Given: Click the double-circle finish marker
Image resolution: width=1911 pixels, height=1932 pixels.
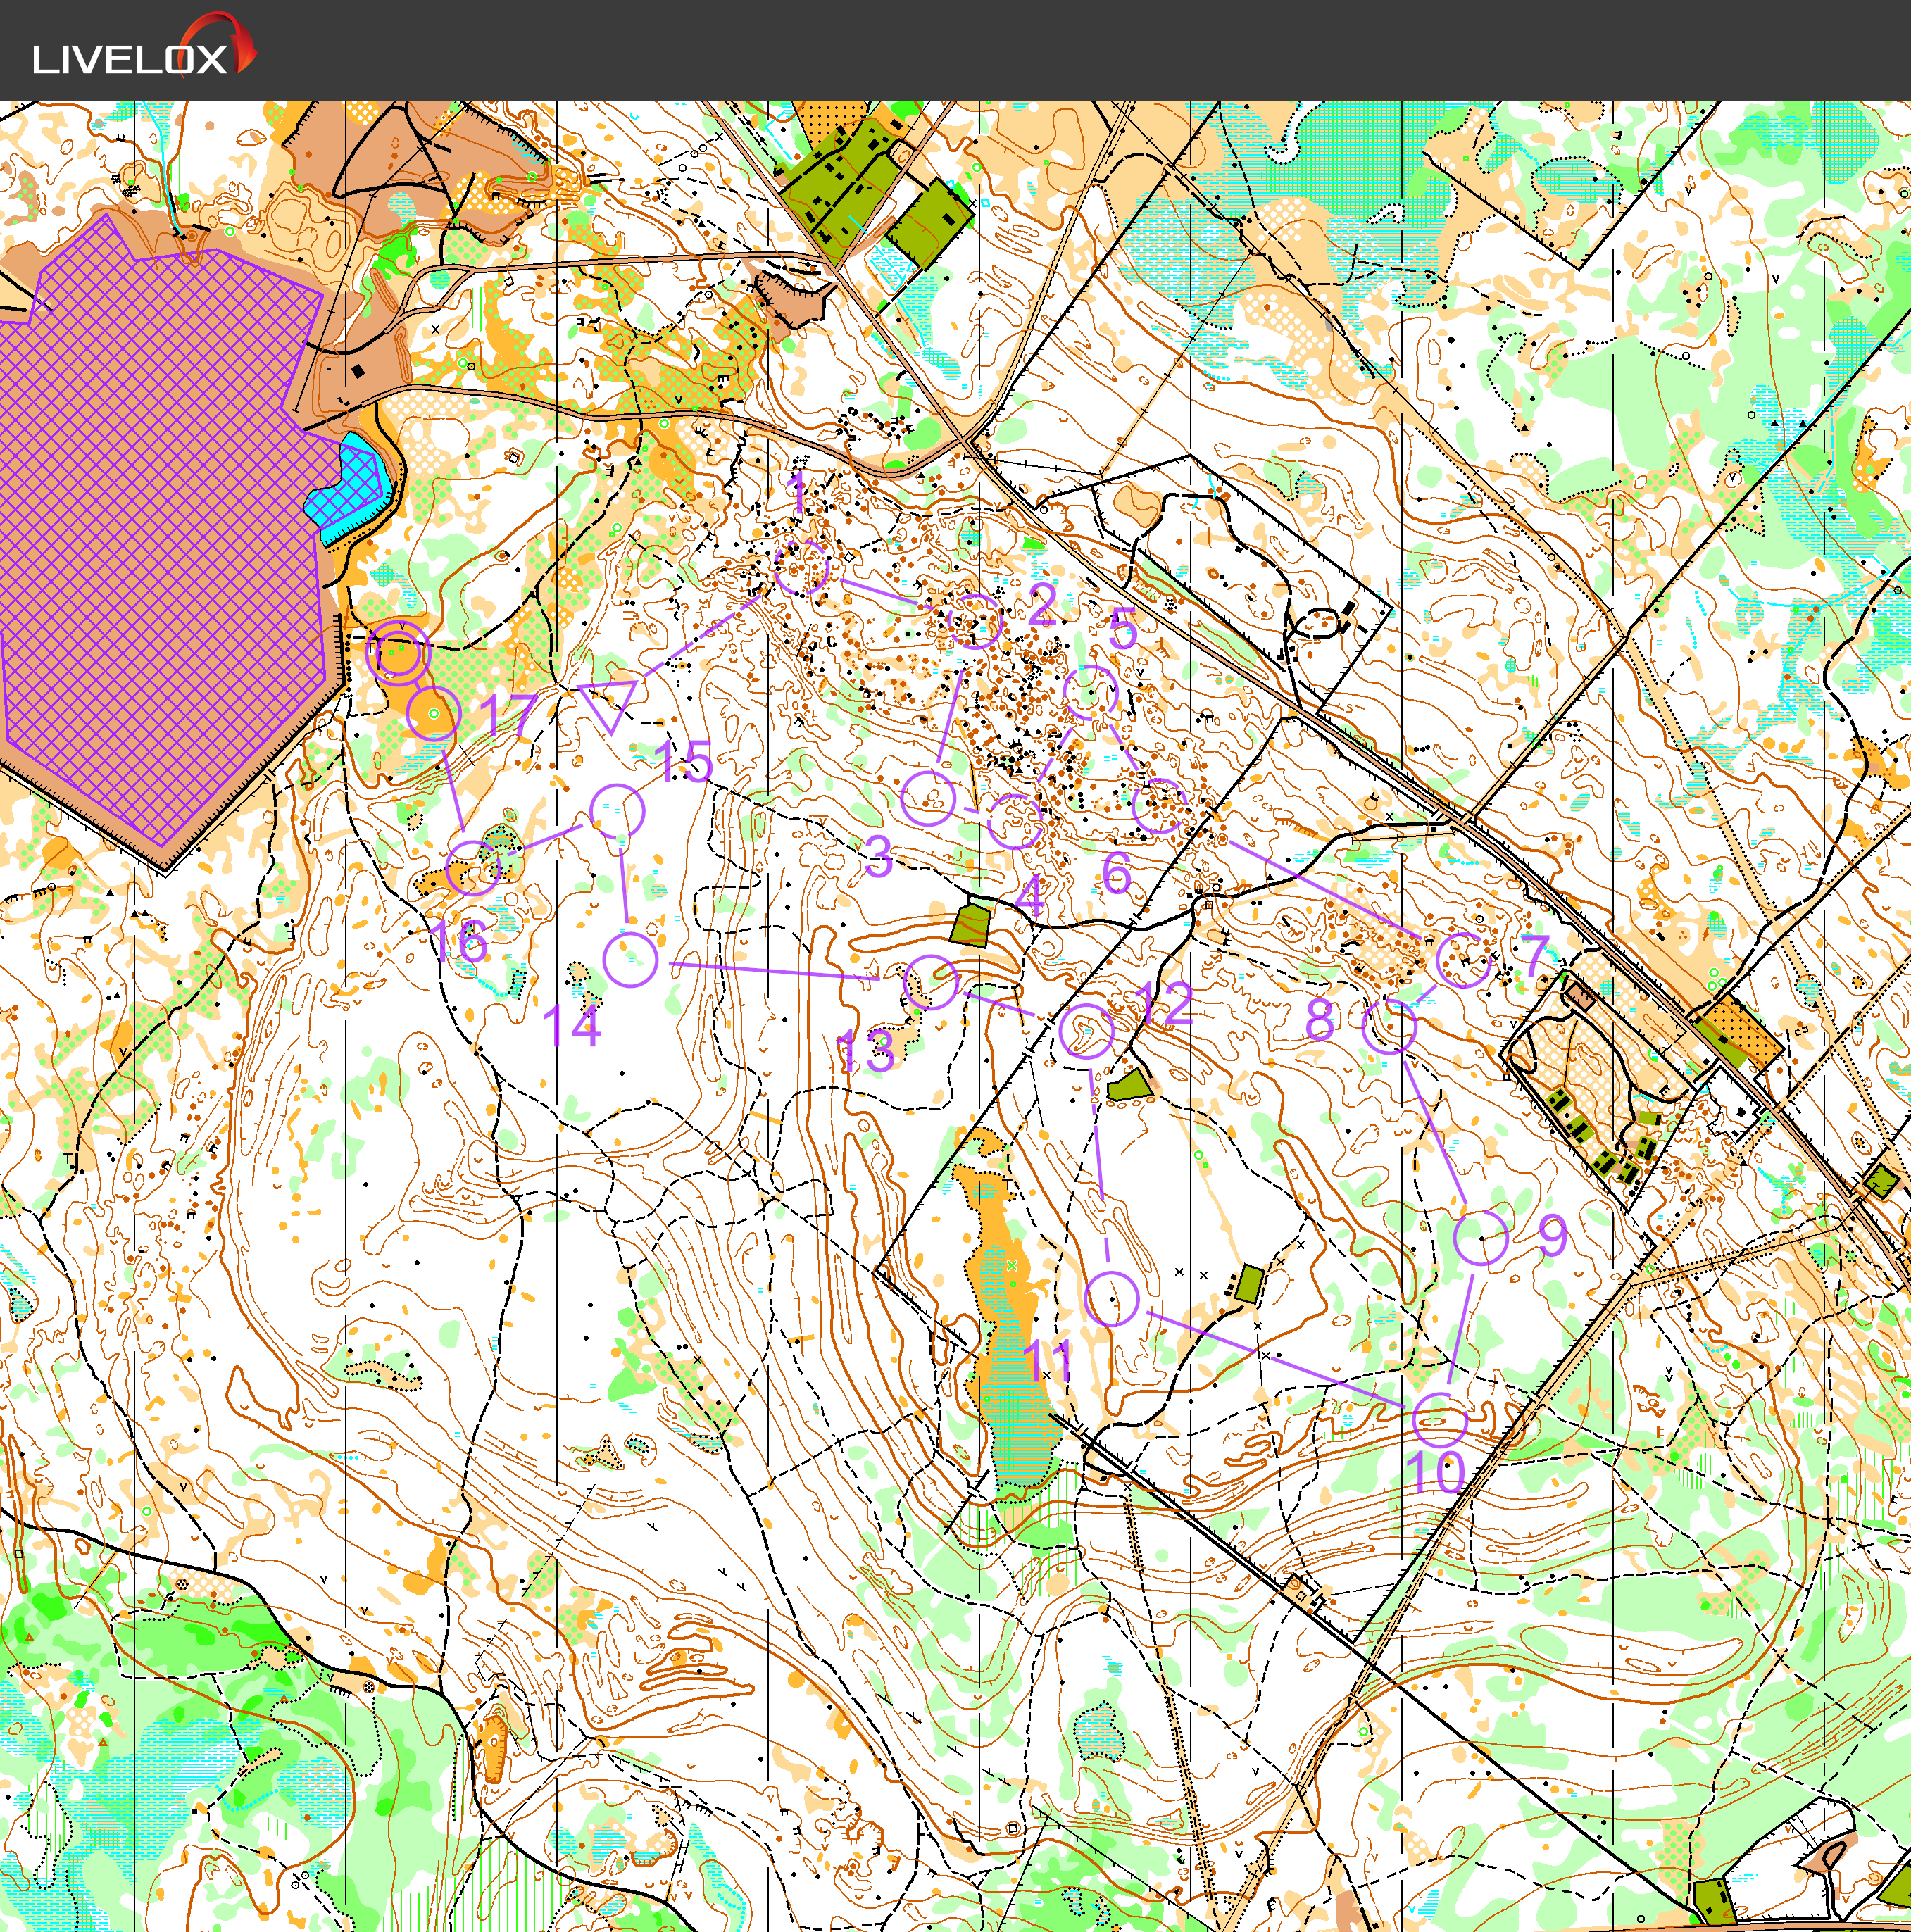Looking at the screenshot, I should 398,654.
